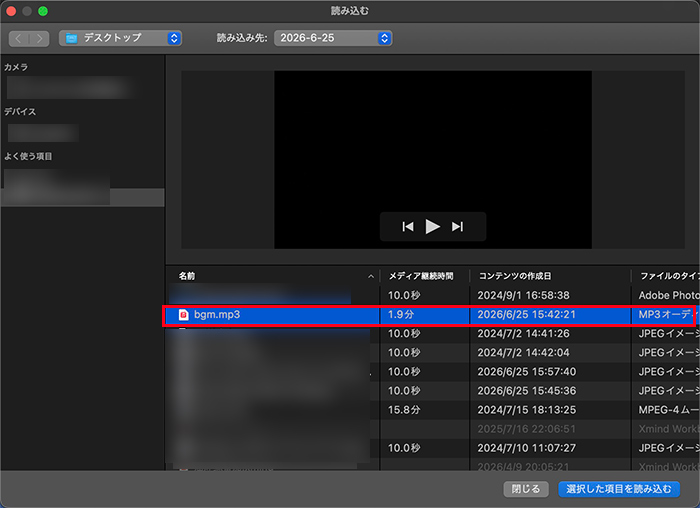Jump to the next clip in preview

point(457,227)
